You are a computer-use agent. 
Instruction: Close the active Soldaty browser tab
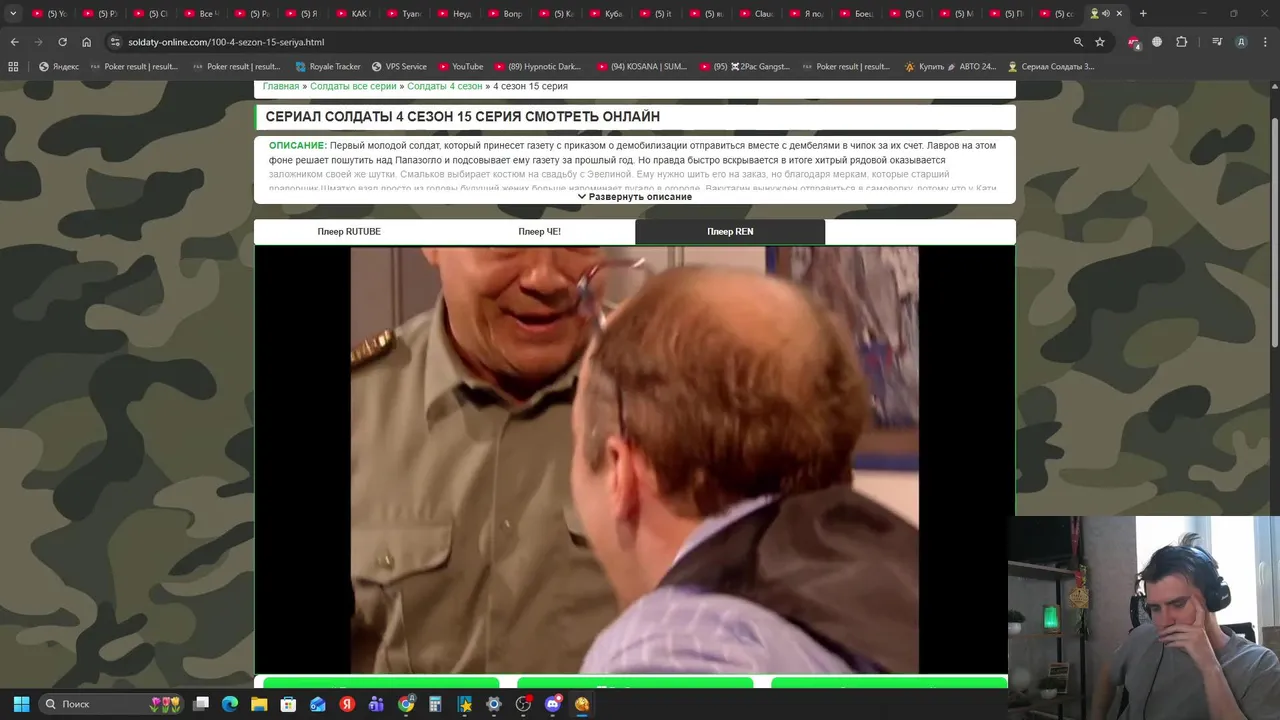coord(1119,14)
